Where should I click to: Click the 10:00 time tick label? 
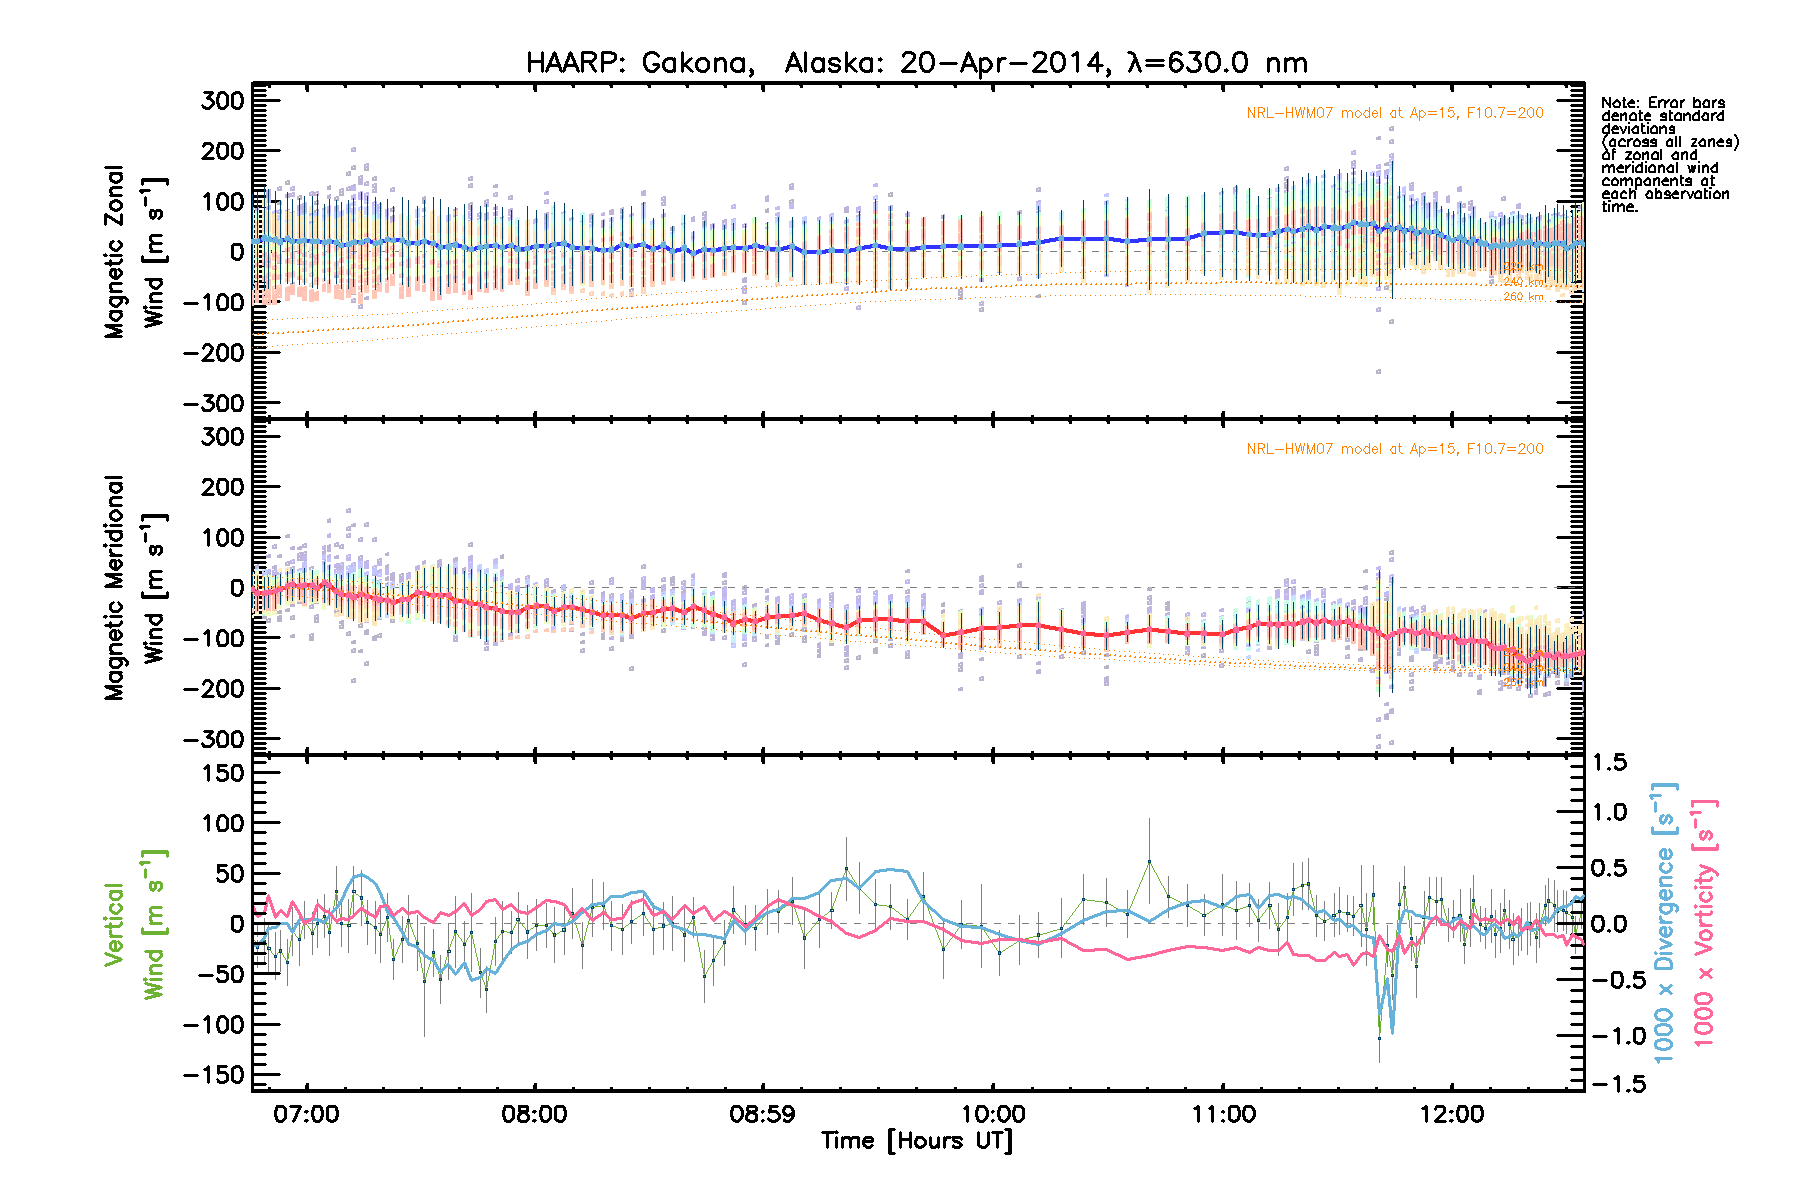[x=993, y=1115]
